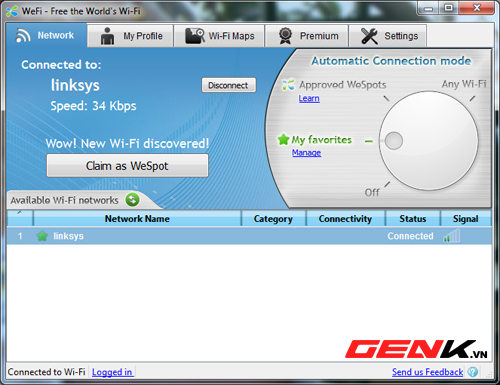Click the Premium ribbon badge icon
This screenshot has height=385, width=500.
click(285, 36)
